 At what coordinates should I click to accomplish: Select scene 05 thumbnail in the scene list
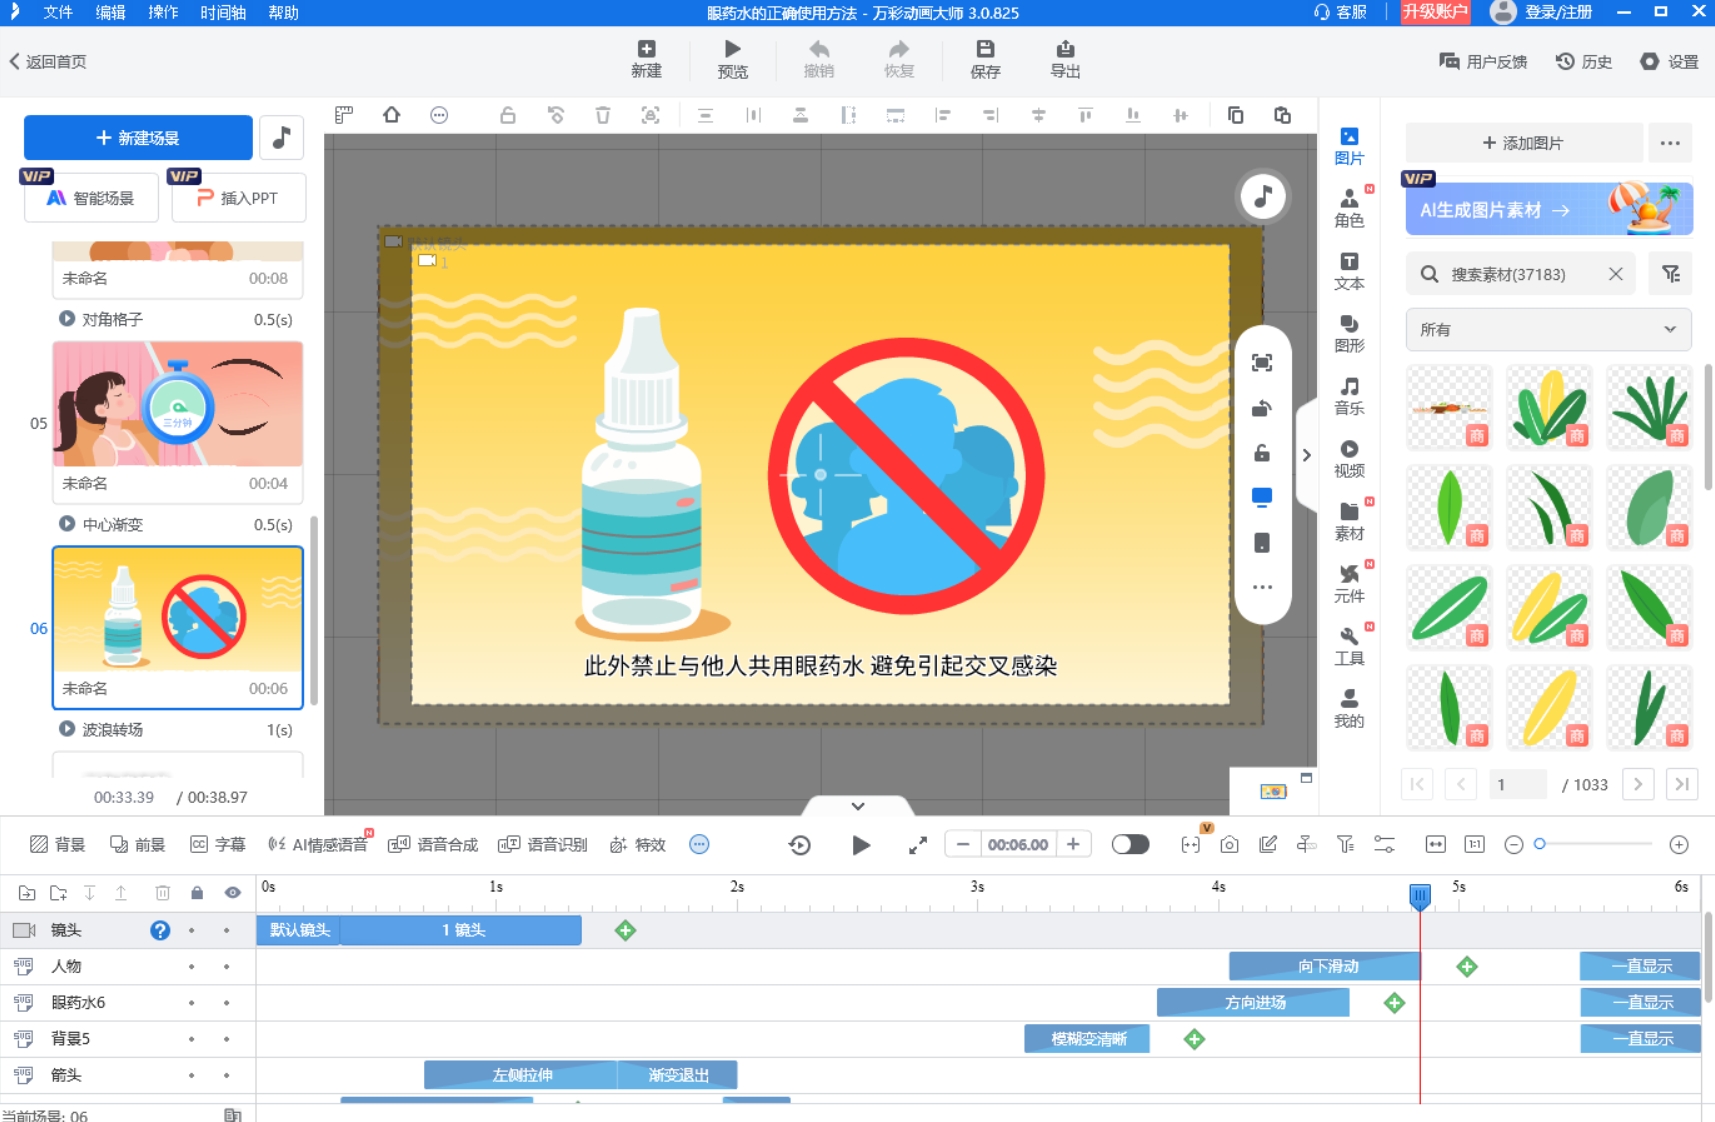click(177, 405)
